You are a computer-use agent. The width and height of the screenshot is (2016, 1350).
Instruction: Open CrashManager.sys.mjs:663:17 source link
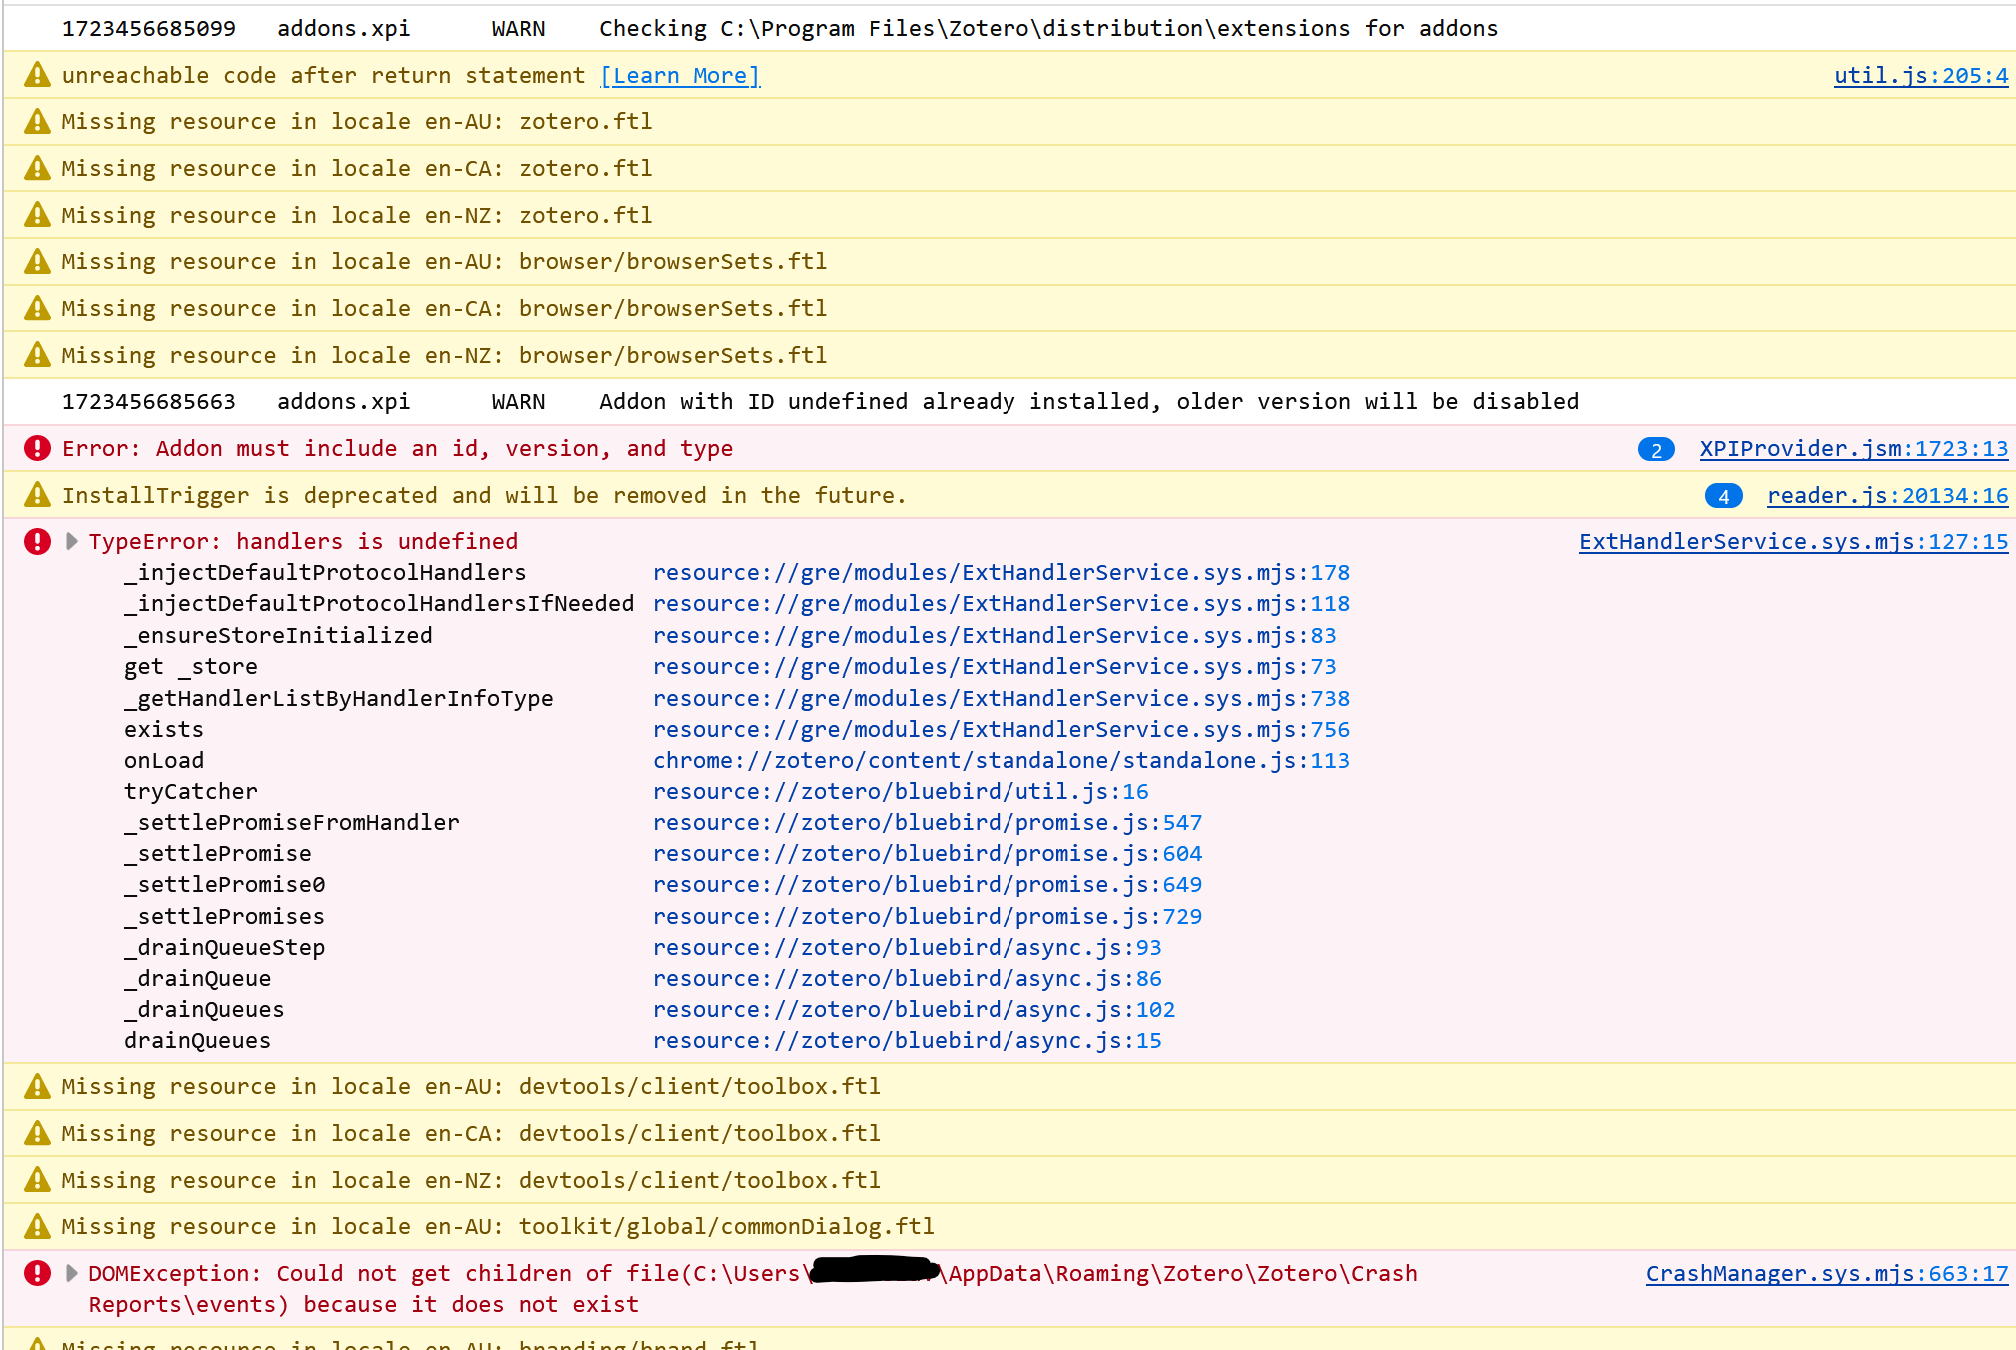1826,1274
